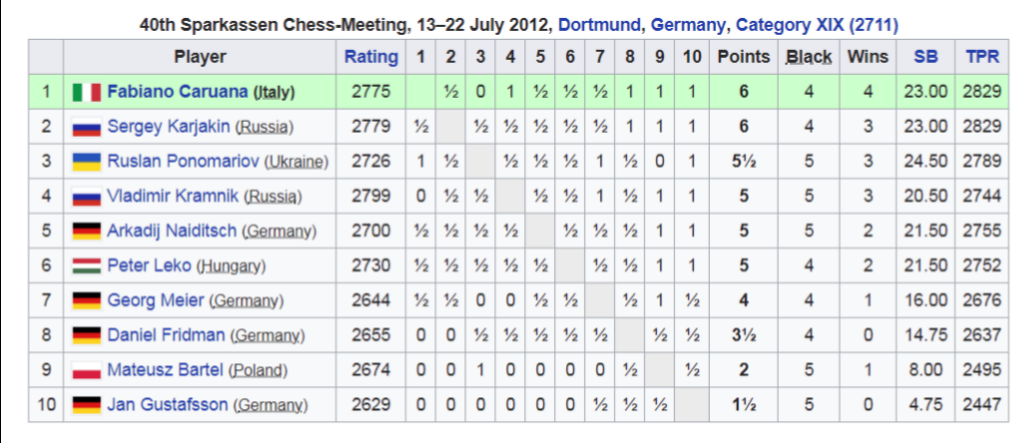Click the (Ukraine) country abbreviation text
The image size is (1031, 443).
[x=297, y=162]
